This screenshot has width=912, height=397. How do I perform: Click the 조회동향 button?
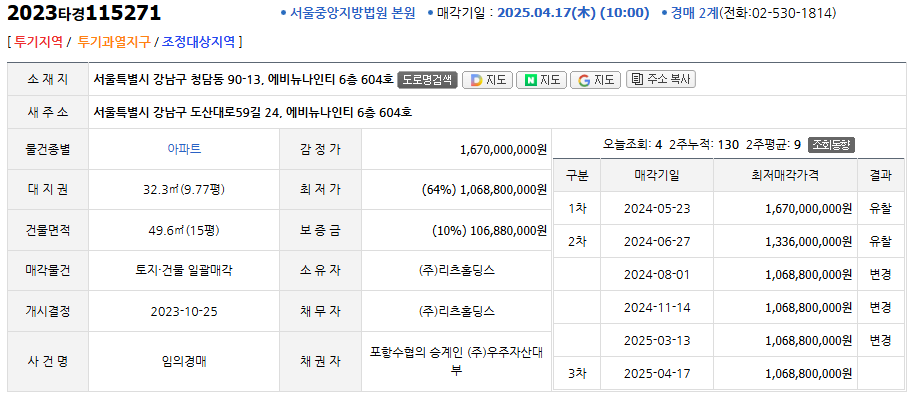coord(831,144)
